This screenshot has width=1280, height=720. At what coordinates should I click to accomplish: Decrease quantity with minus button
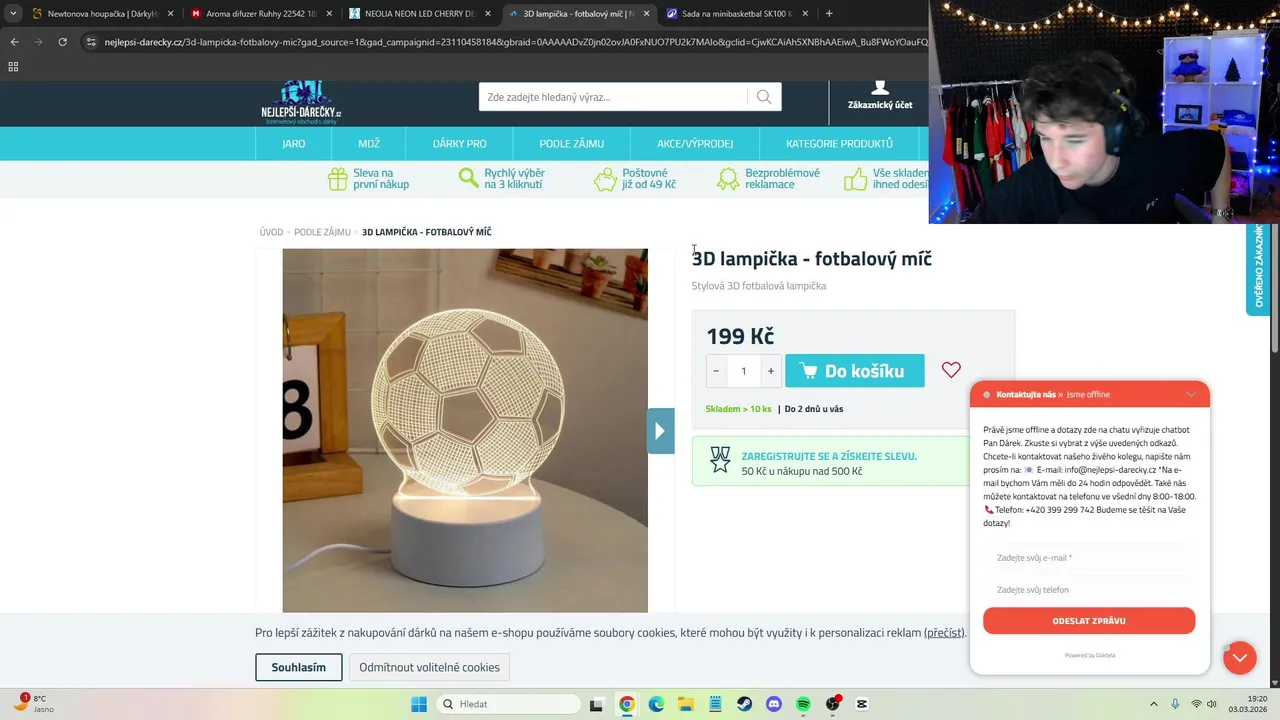716,371
